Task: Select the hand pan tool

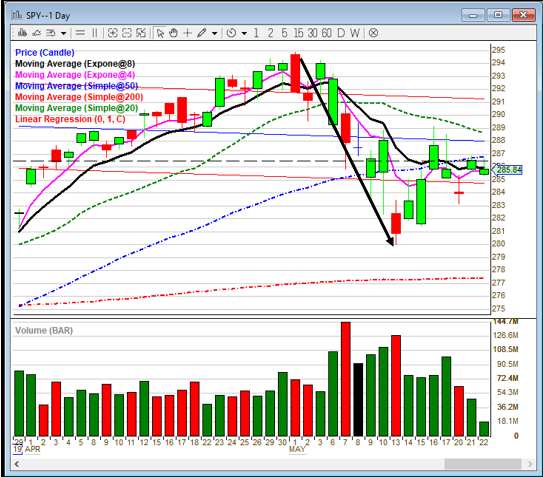Action: (x=173, y=33)
